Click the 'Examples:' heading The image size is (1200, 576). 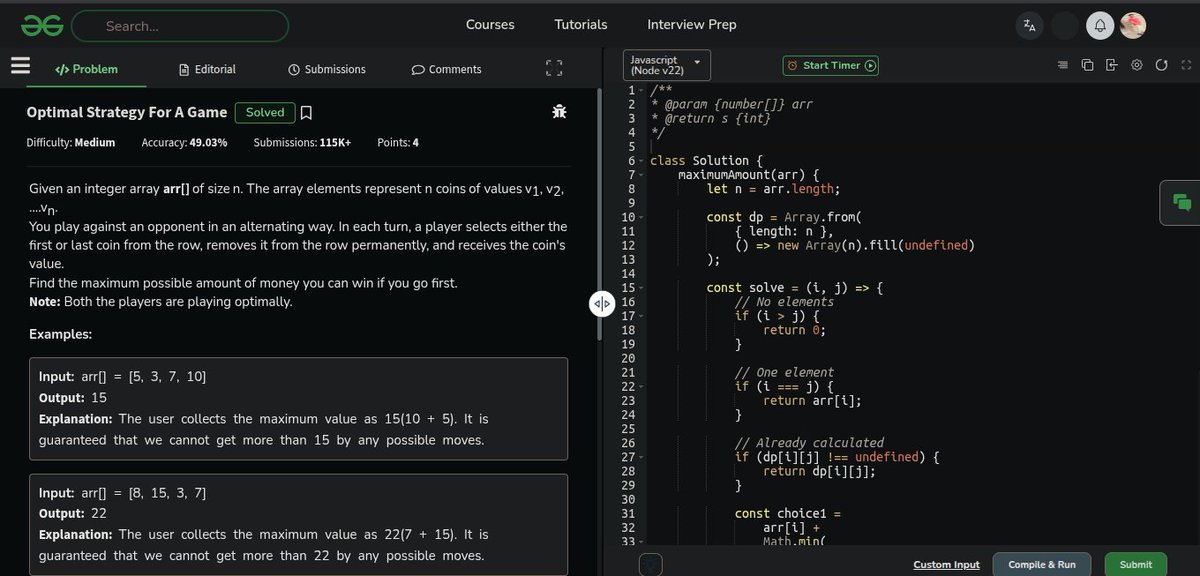(61, 334)
